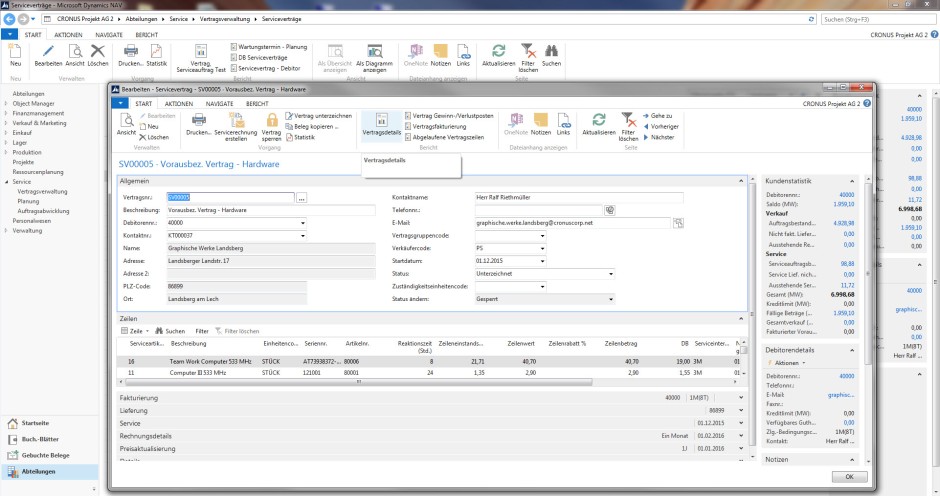Click Aktualisieren in the dialog ribbon
The height and width of the screenshot is (496, 940).
click(x=597, y=121)
